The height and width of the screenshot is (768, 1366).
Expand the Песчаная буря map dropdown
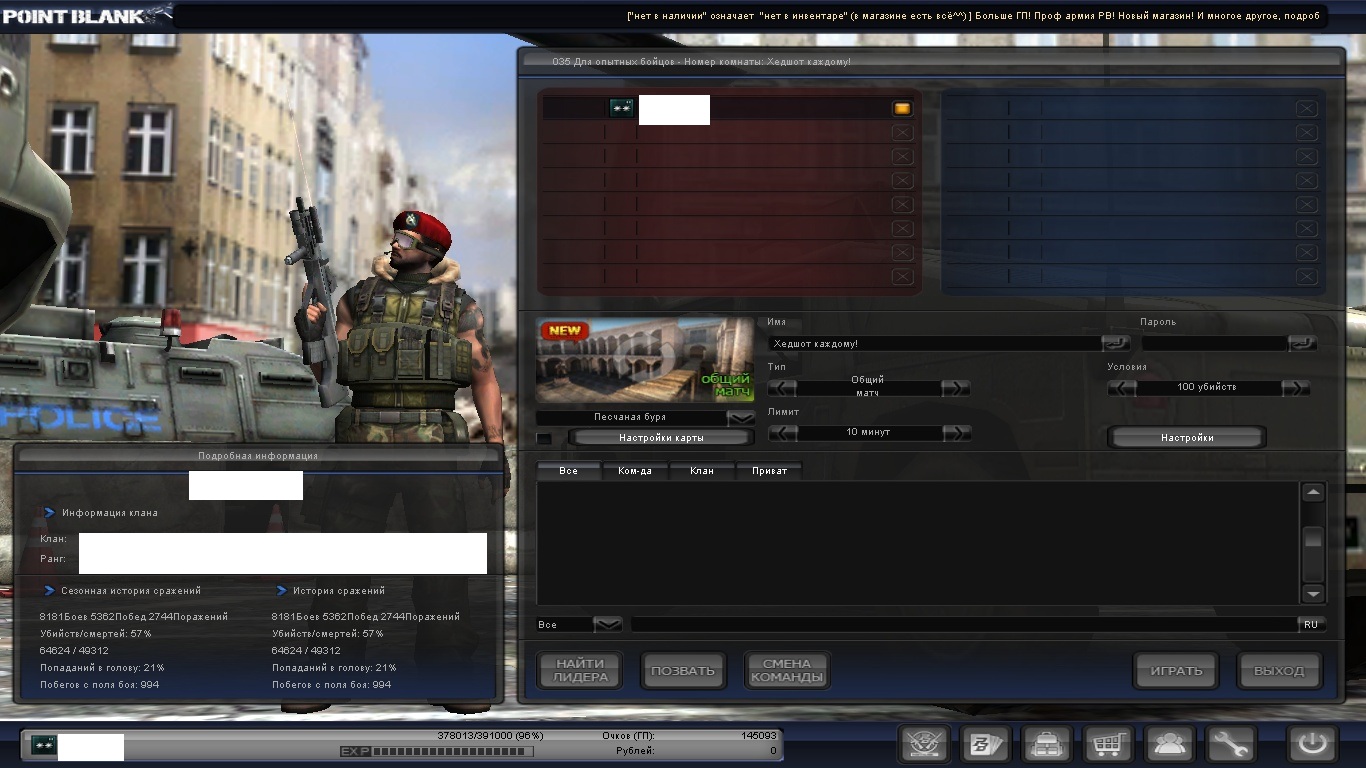(741, 417)
